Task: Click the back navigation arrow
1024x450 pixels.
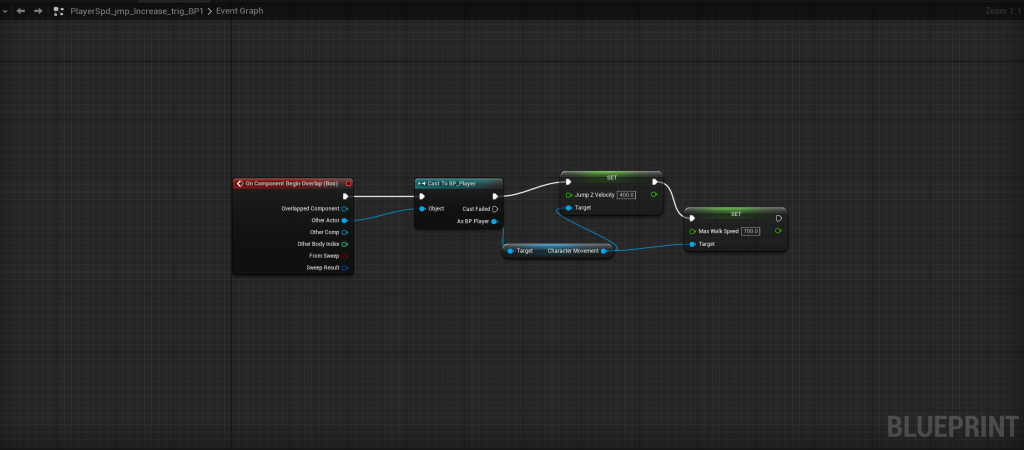Action: [21, 11]
